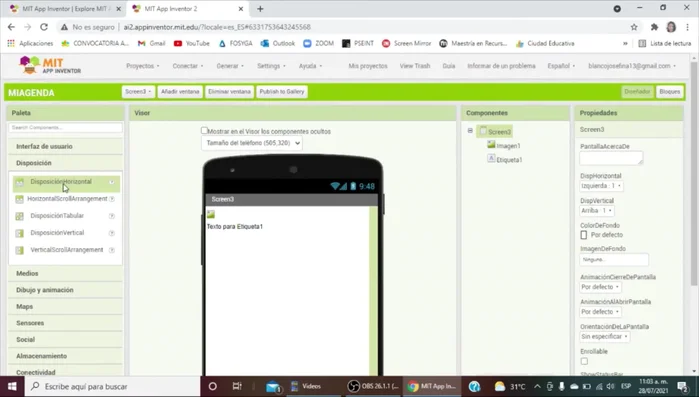Open 'Informar de un problema' link
The image size is (699, 397).
pyautogui.click(x=501, y=66)
